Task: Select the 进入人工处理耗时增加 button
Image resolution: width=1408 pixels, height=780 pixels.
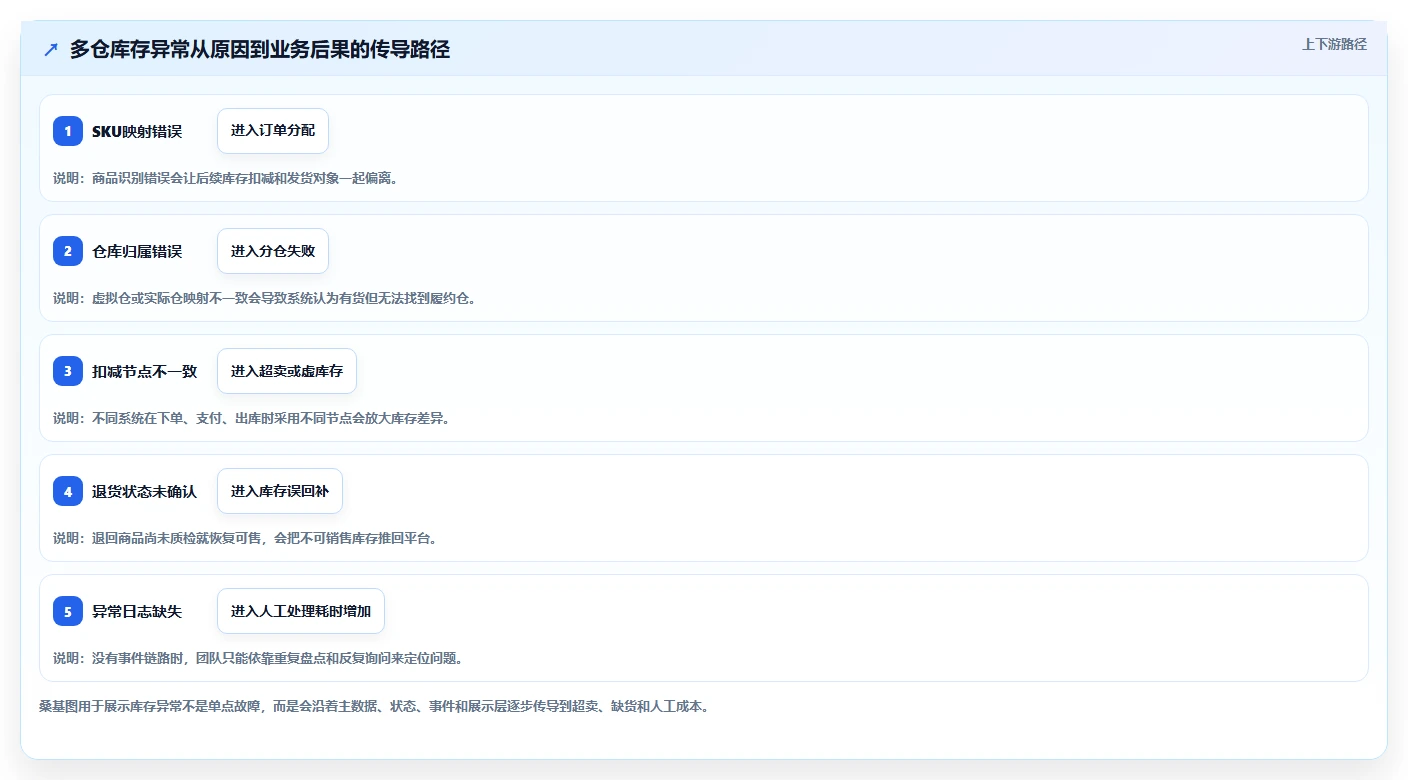Action: tap(301, 611)
